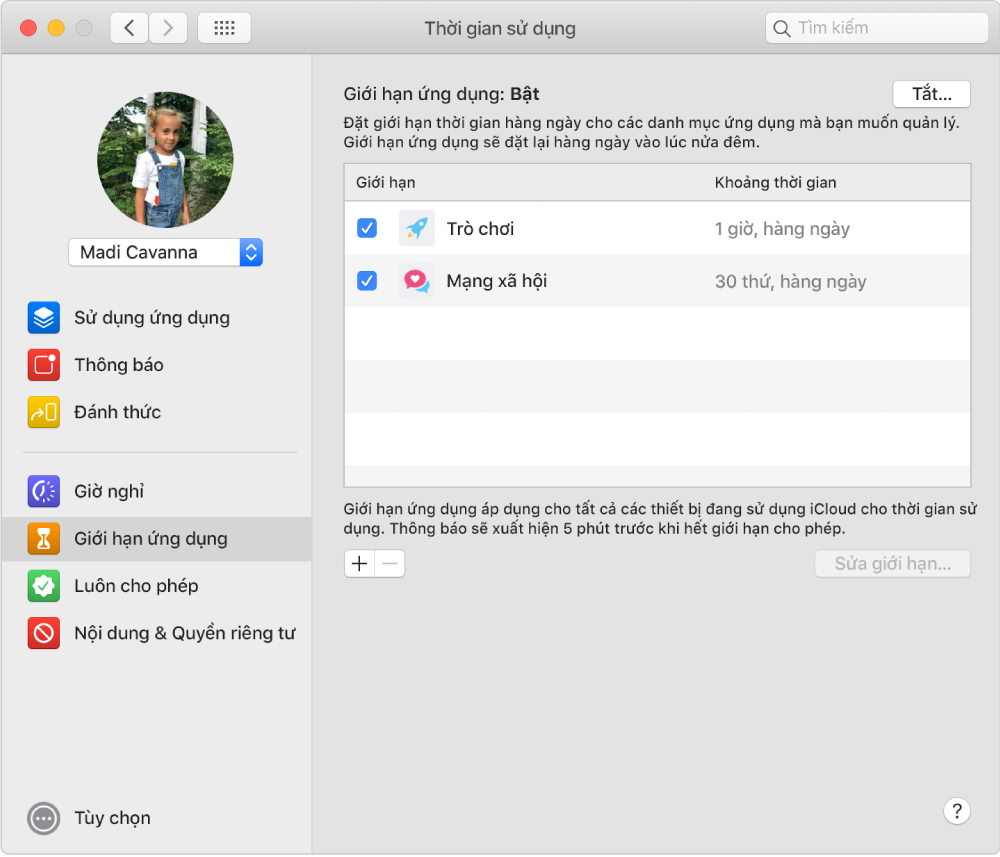Click the Tìm kiếm search field
The height and width of the screenshot is (857, 1000).
[x=876, y=28]
